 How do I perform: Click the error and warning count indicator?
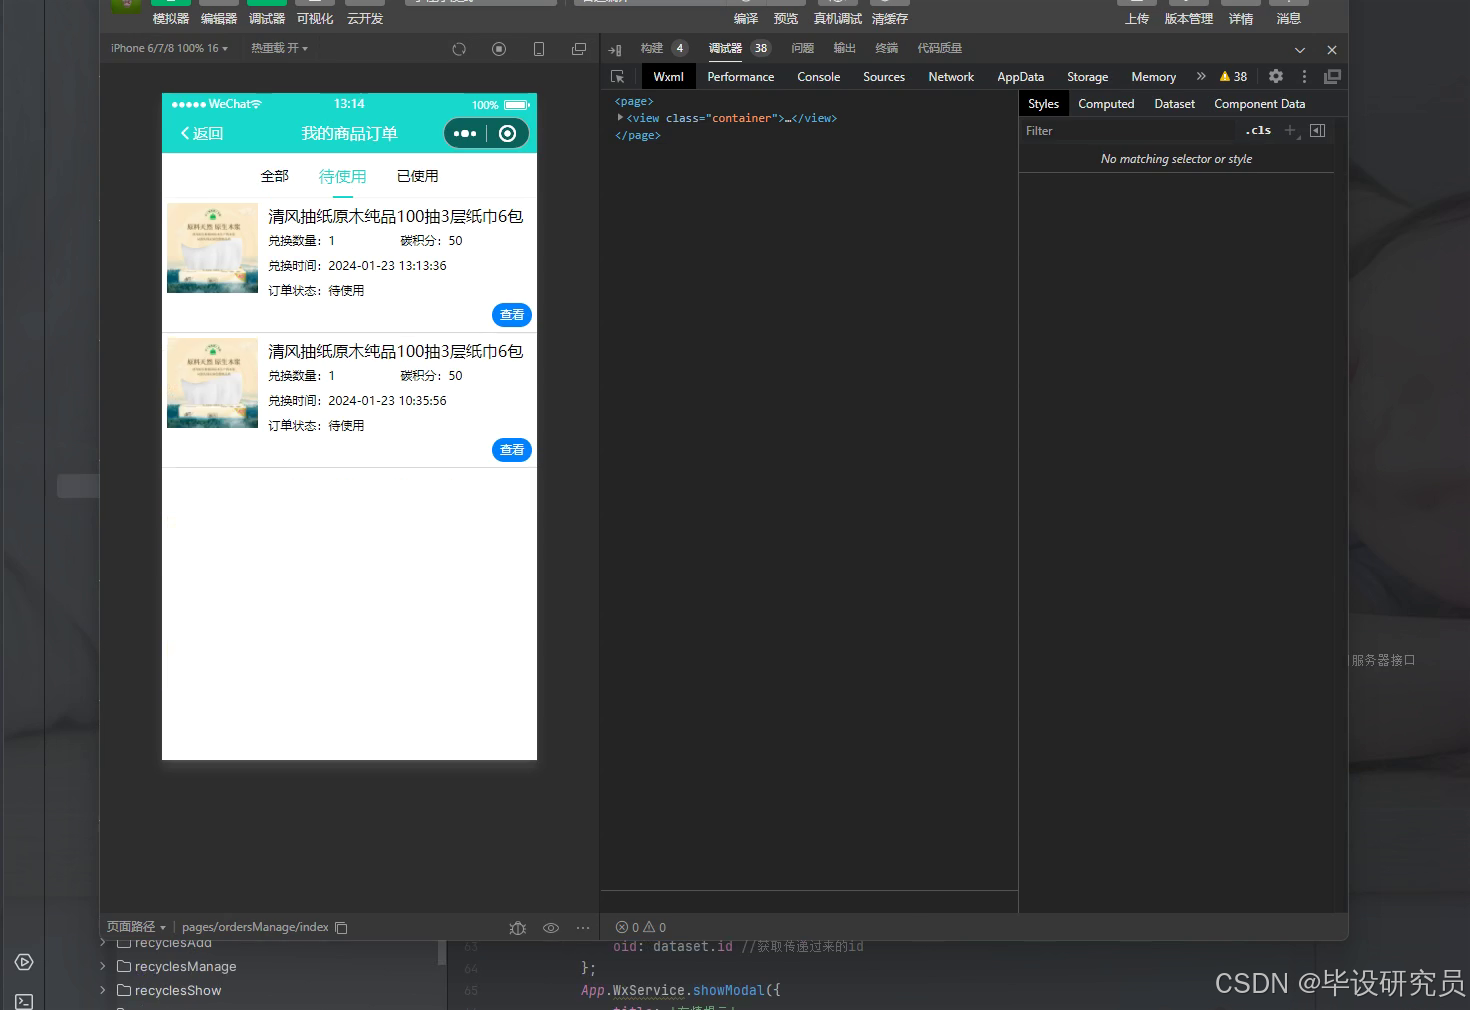[641, 928]
